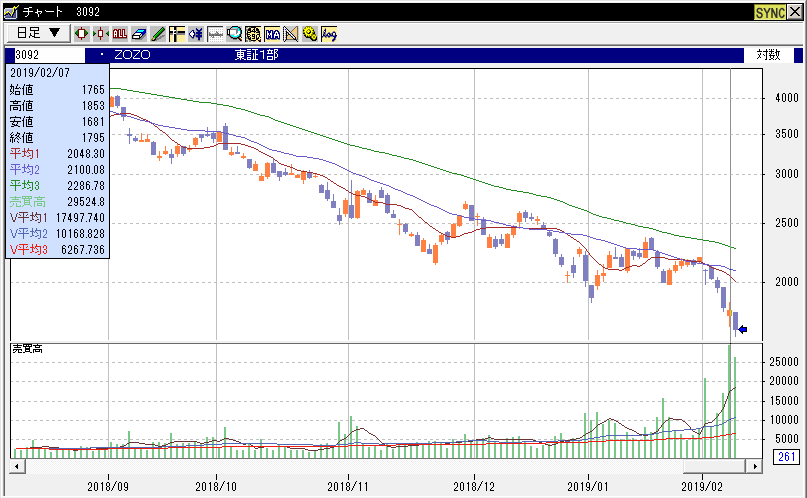
Task: Open the MA moving average settings icon
Action: (272, 33)
